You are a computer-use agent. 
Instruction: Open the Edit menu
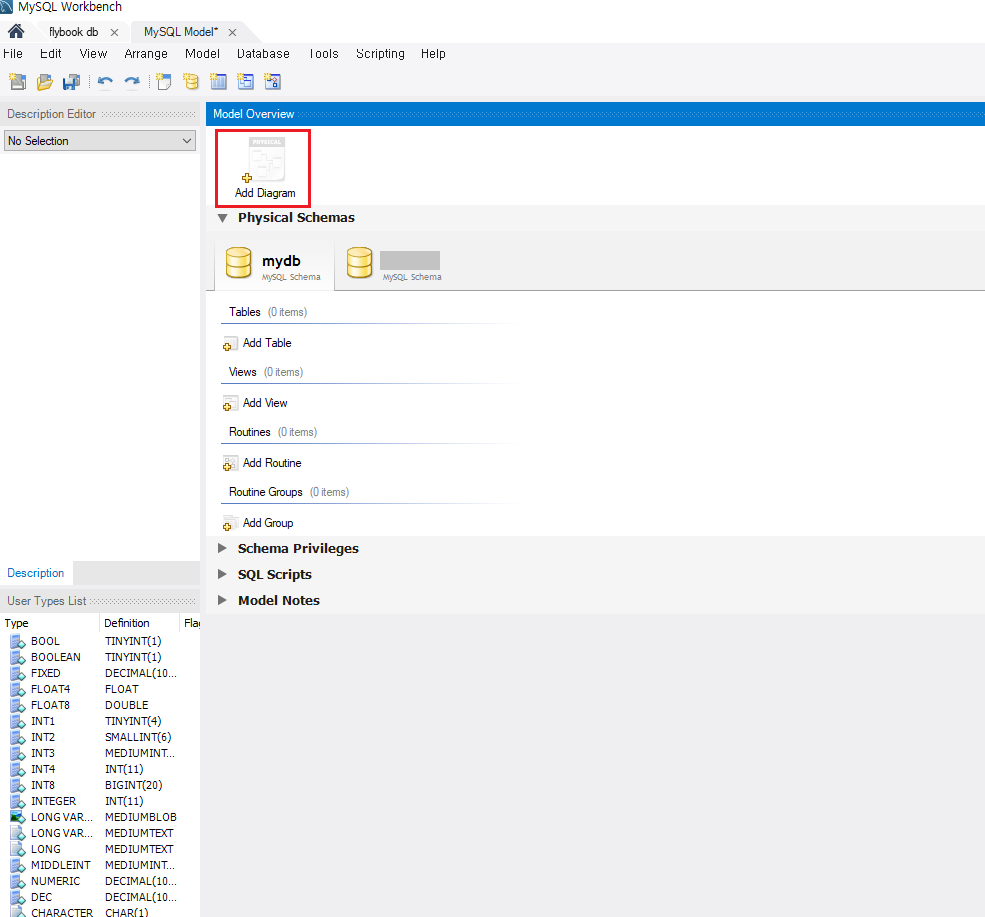click(x=51, y=53)
